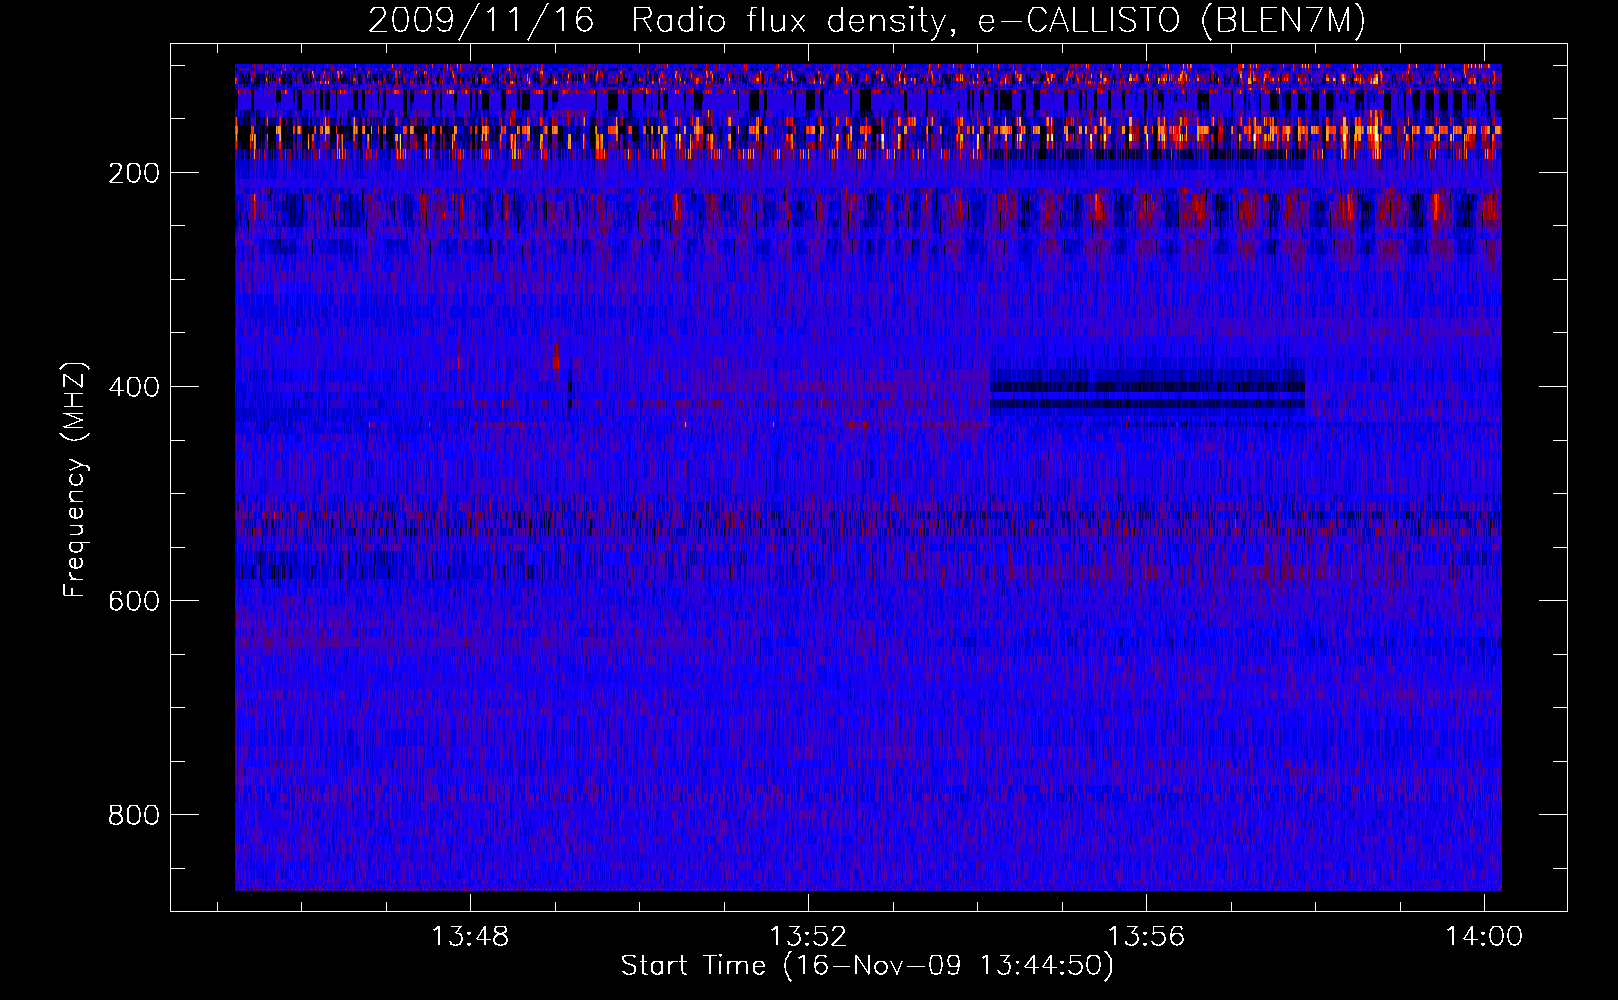Click the '200' frequency axis label
Screen dimensions: 1618x1000
point(134,173)
